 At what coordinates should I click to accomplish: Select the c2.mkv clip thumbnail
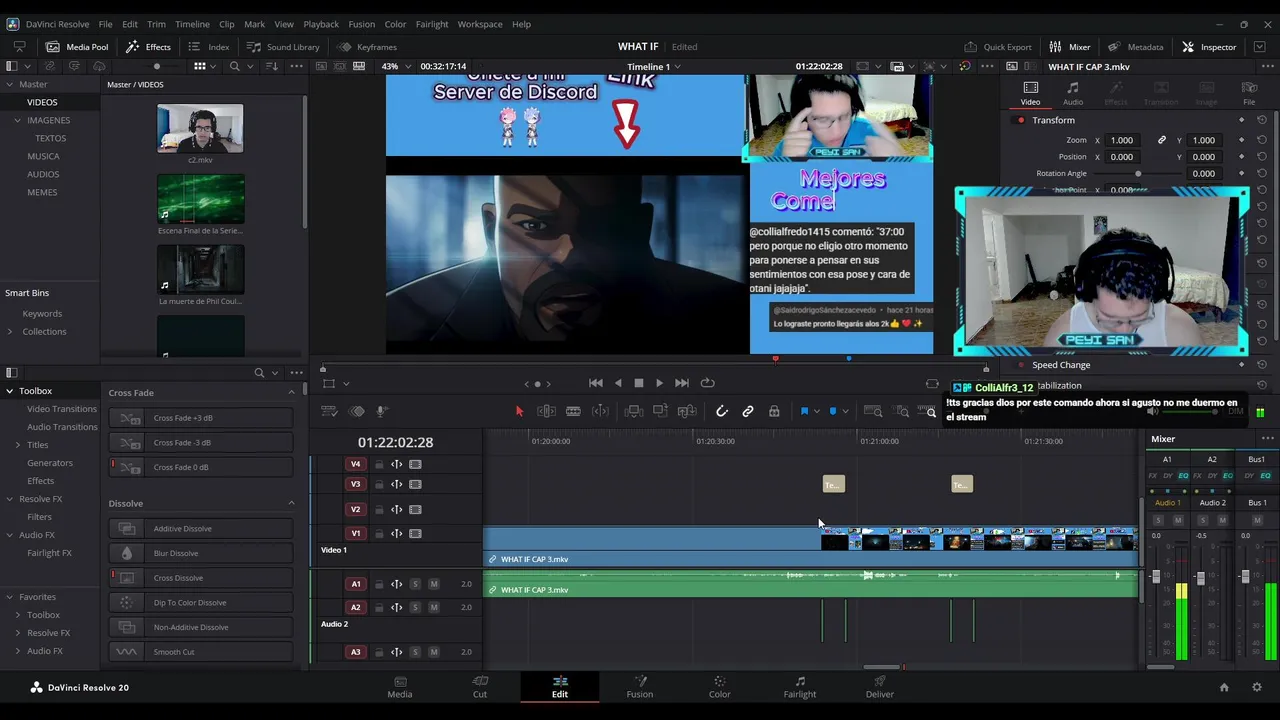[x=200, y=128]
